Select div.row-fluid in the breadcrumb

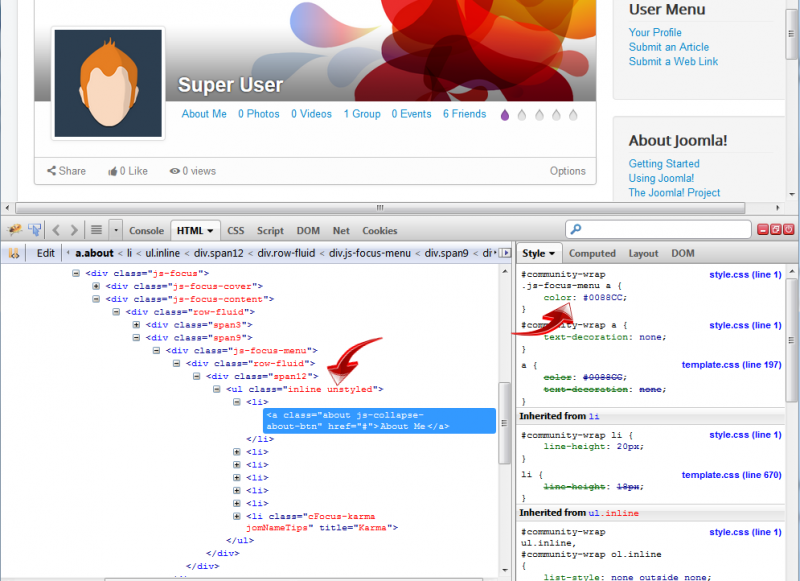[286, 253]
